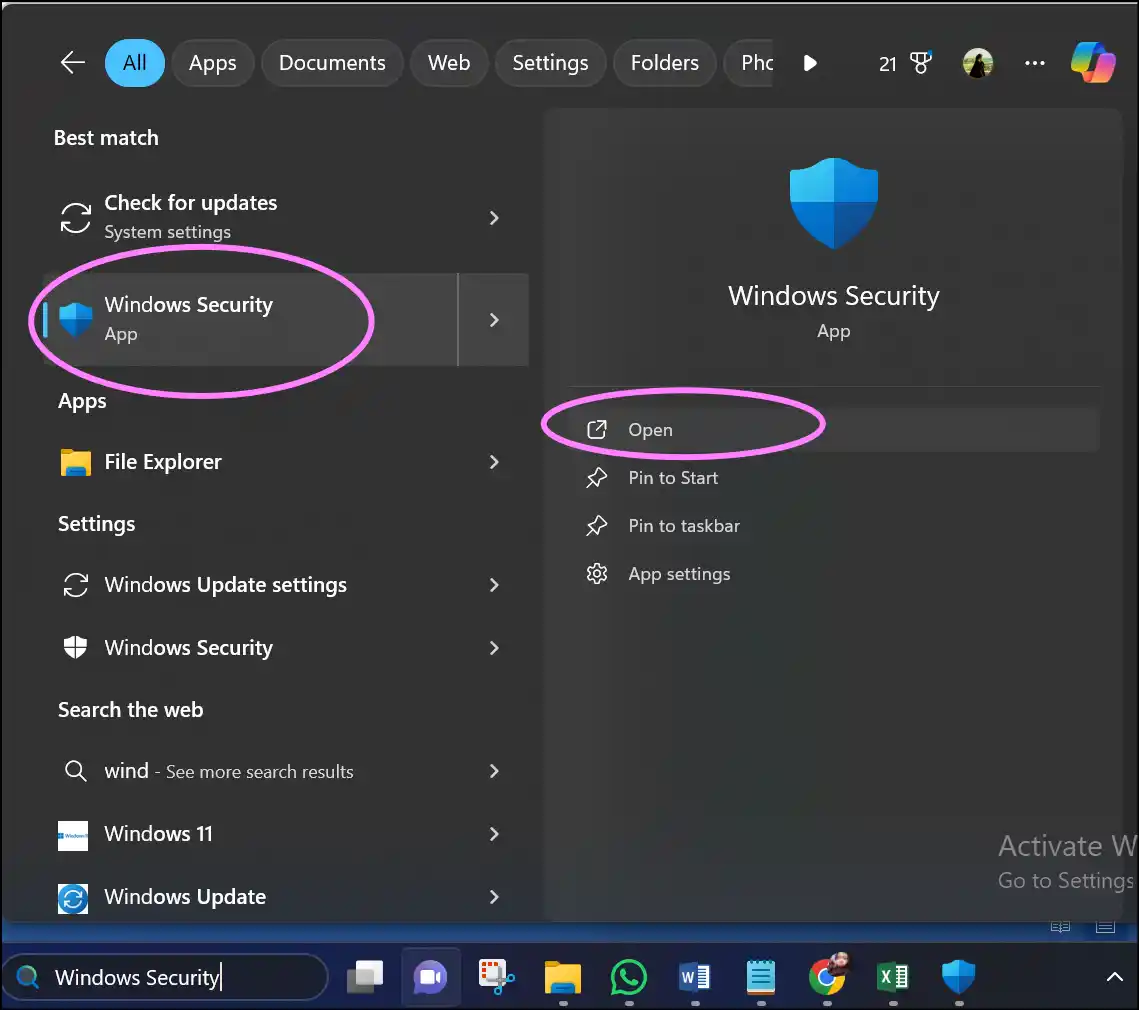This screenshot has height=1010, width=1139.
Task: Open App settings for Windows Security
Action: pyautogui.click(x=834, y=573)
